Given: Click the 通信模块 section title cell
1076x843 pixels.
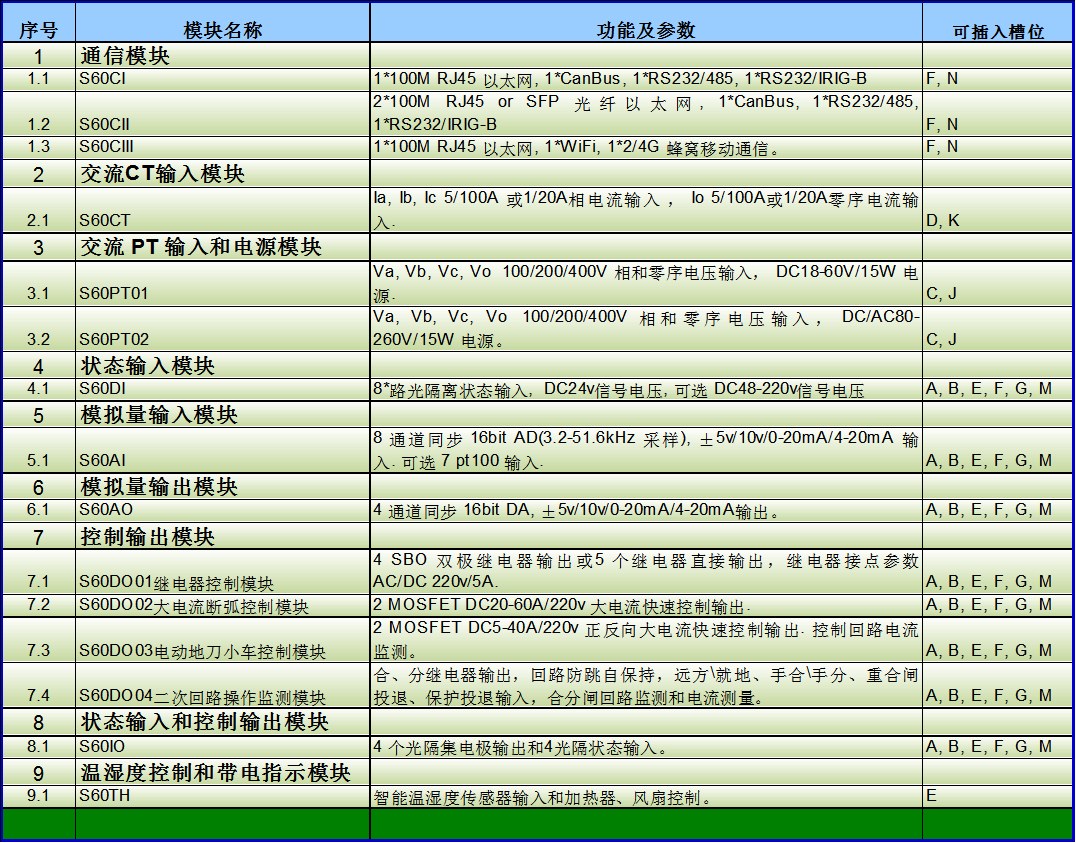Looking at the screenshot, I should 222,56.
